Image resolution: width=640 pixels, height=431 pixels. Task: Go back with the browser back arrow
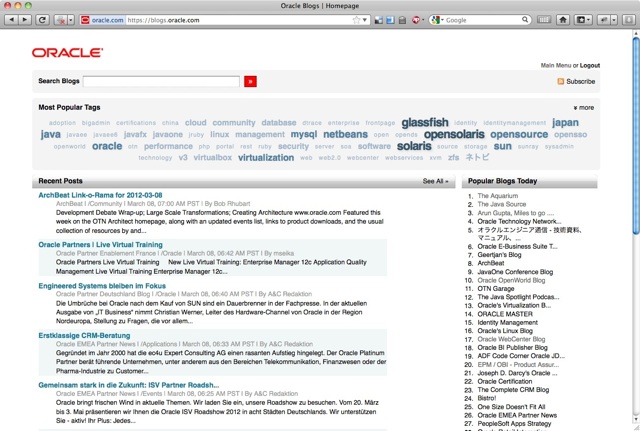pos(11,20)
